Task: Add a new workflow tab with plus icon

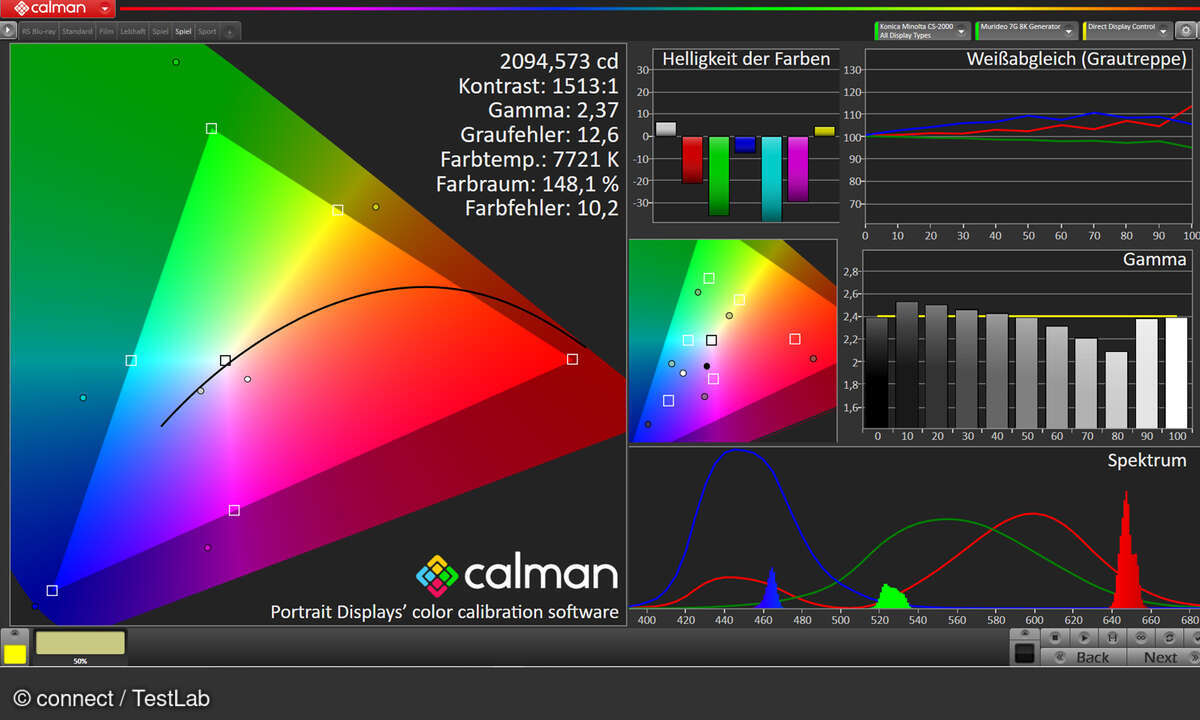Action: click(x=229, y=32)
